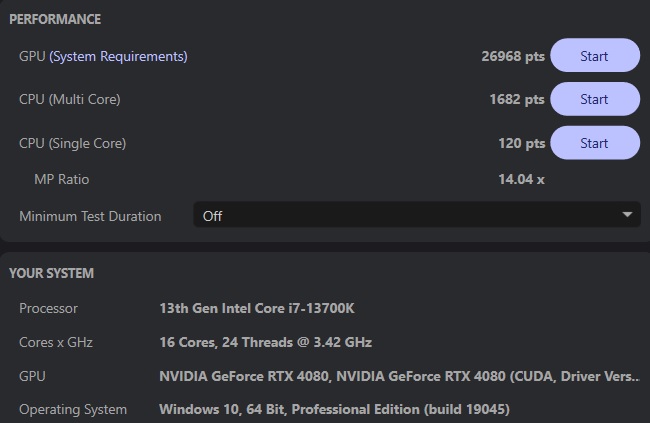Start the CPU Single Core test
The height and width of the screenshot is (423, 650).
[594, 143]
